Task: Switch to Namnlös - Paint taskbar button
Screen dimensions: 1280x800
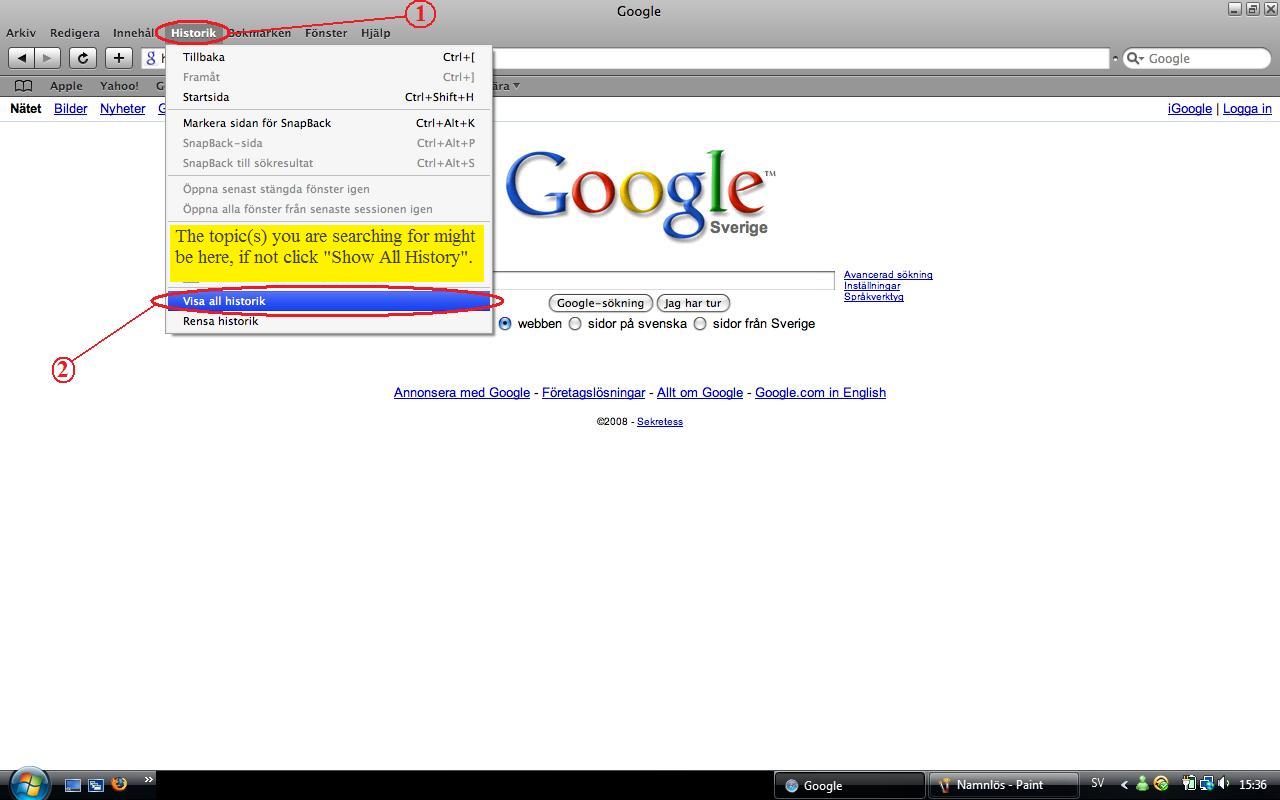Action: [x=1004, y=785]
